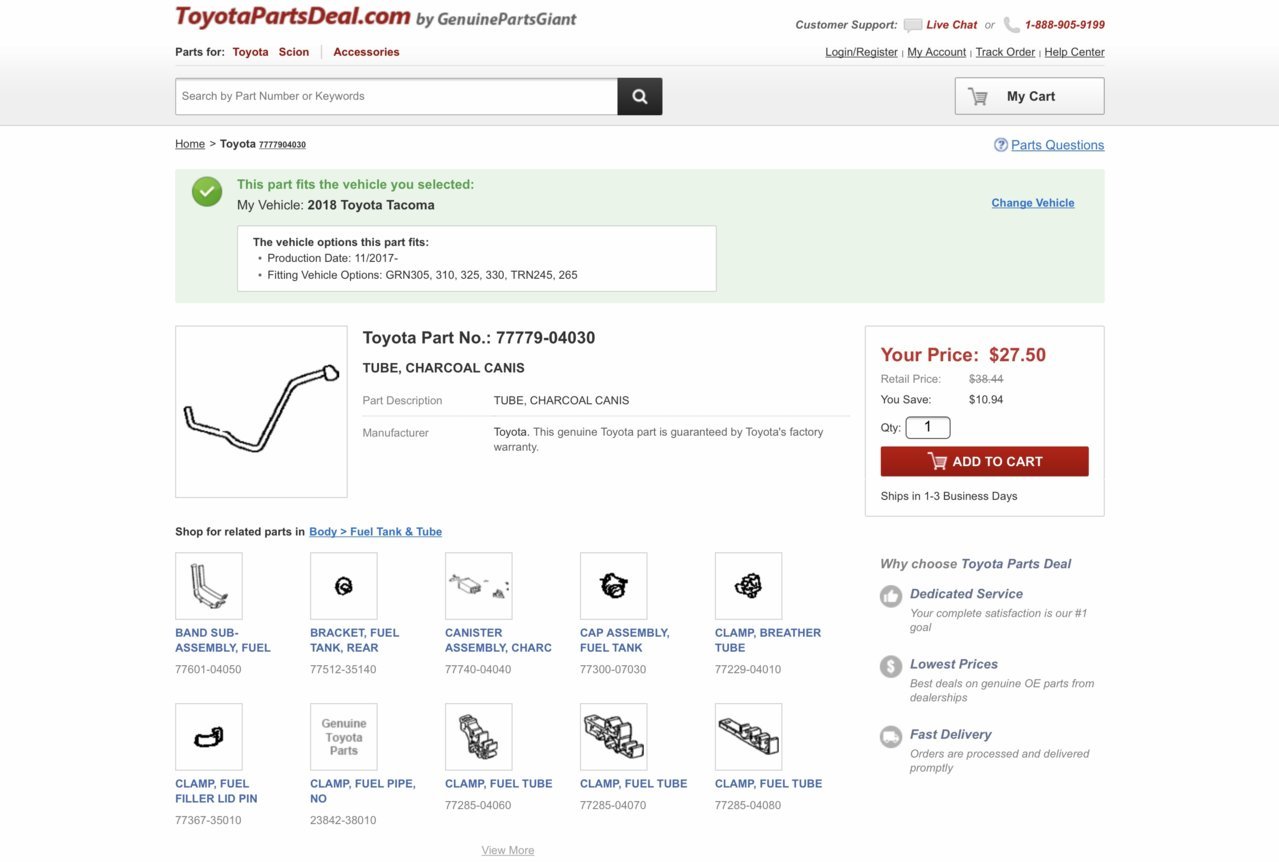The width and height of the screenshot is (1279, 862).
Task: Click the You Save $10.94 amount
Action: [986, 400]
